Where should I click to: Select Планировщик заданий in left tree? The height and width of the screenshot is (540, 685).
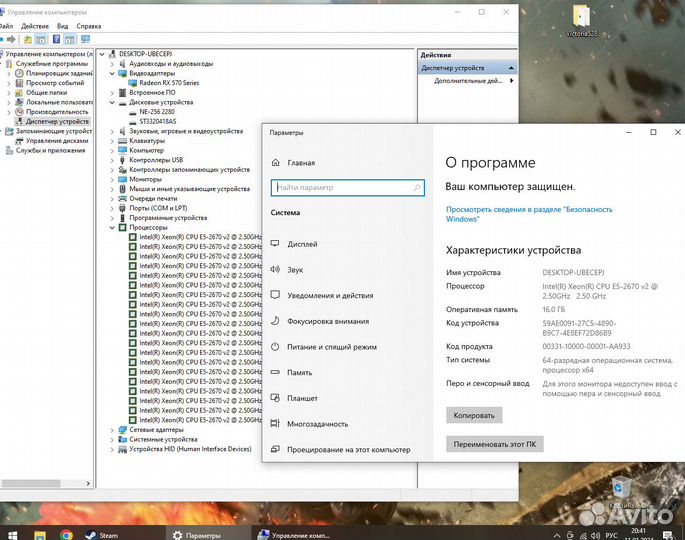pos(59,73)
